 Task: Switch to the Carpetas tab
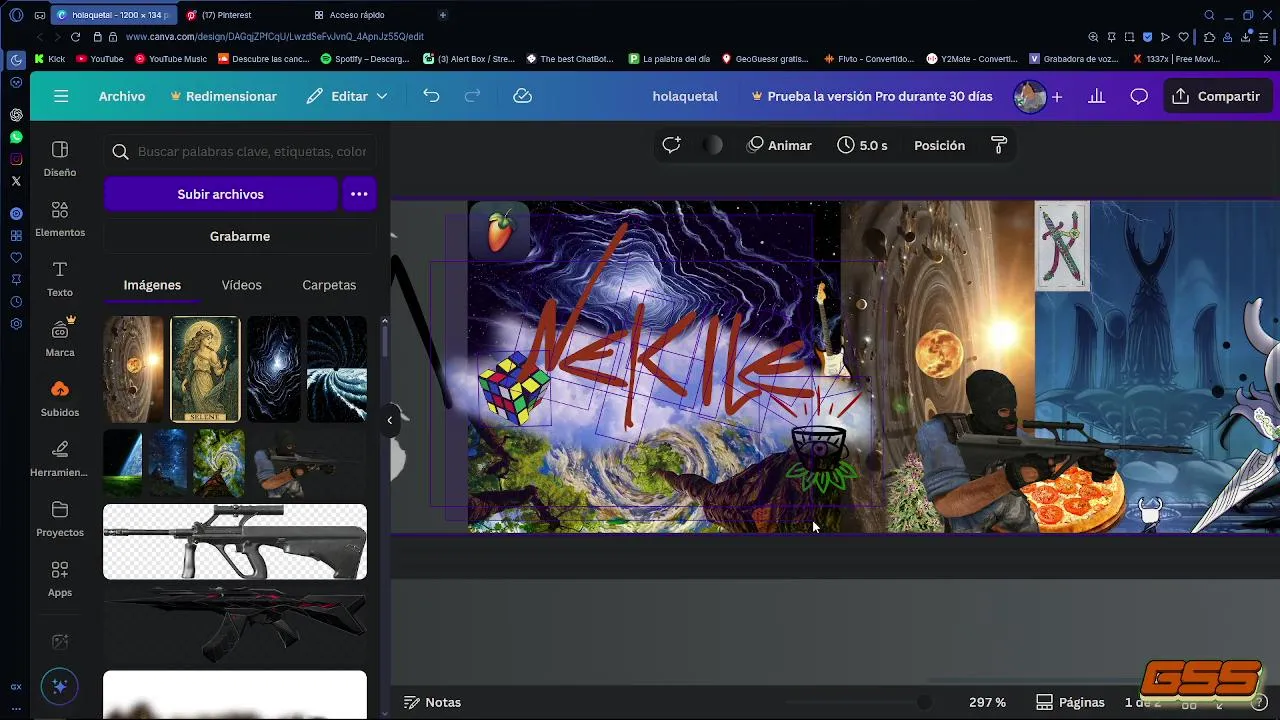pos(329,285)
